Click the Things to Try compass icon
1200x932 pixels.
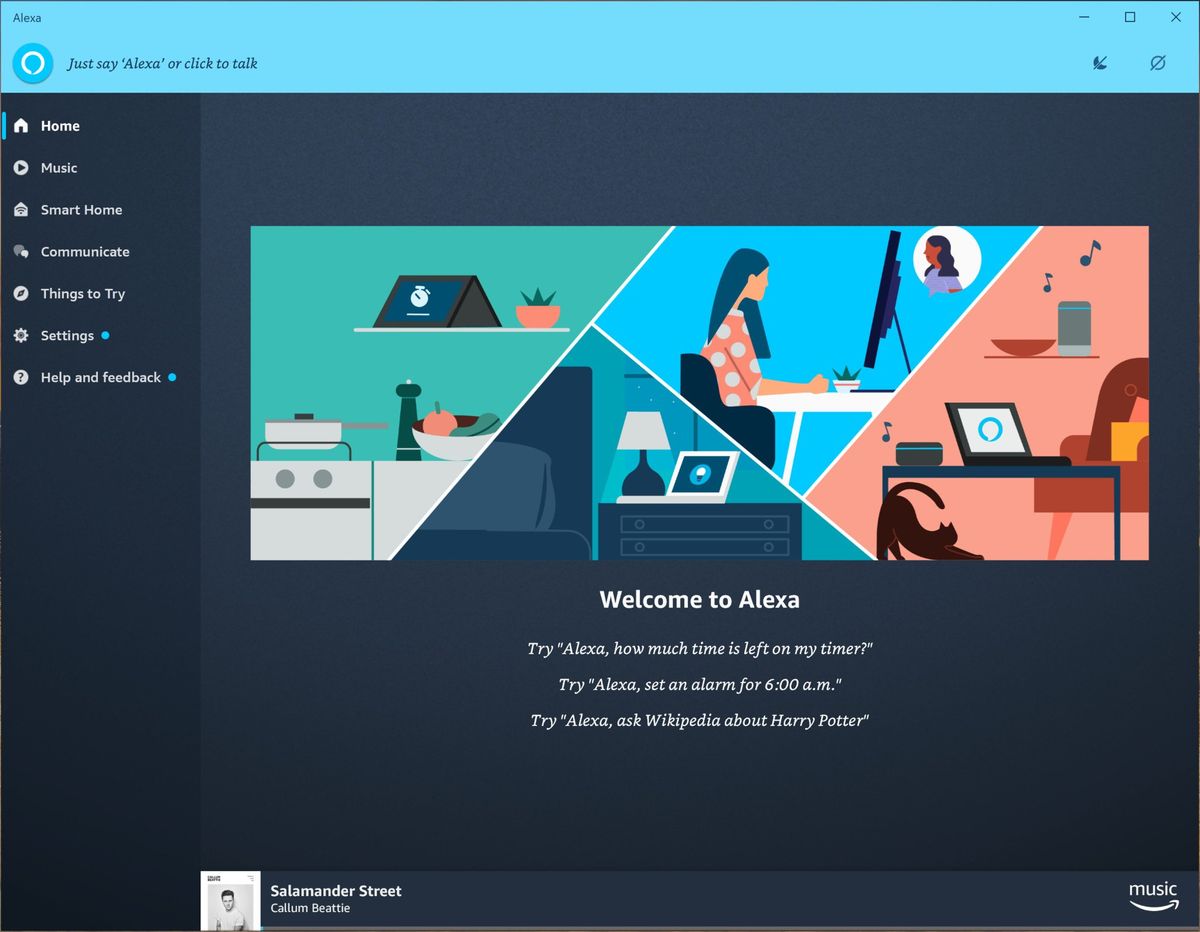(x=21, y=294)
